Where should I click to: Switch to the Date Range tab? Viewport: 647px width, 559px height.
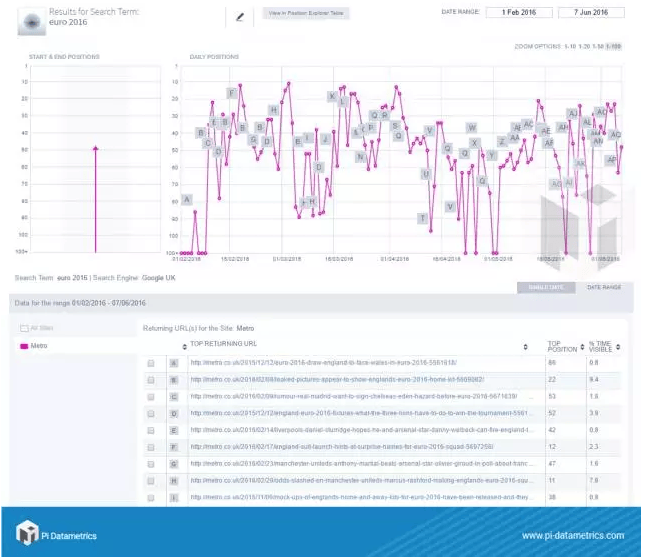(603, 287)
